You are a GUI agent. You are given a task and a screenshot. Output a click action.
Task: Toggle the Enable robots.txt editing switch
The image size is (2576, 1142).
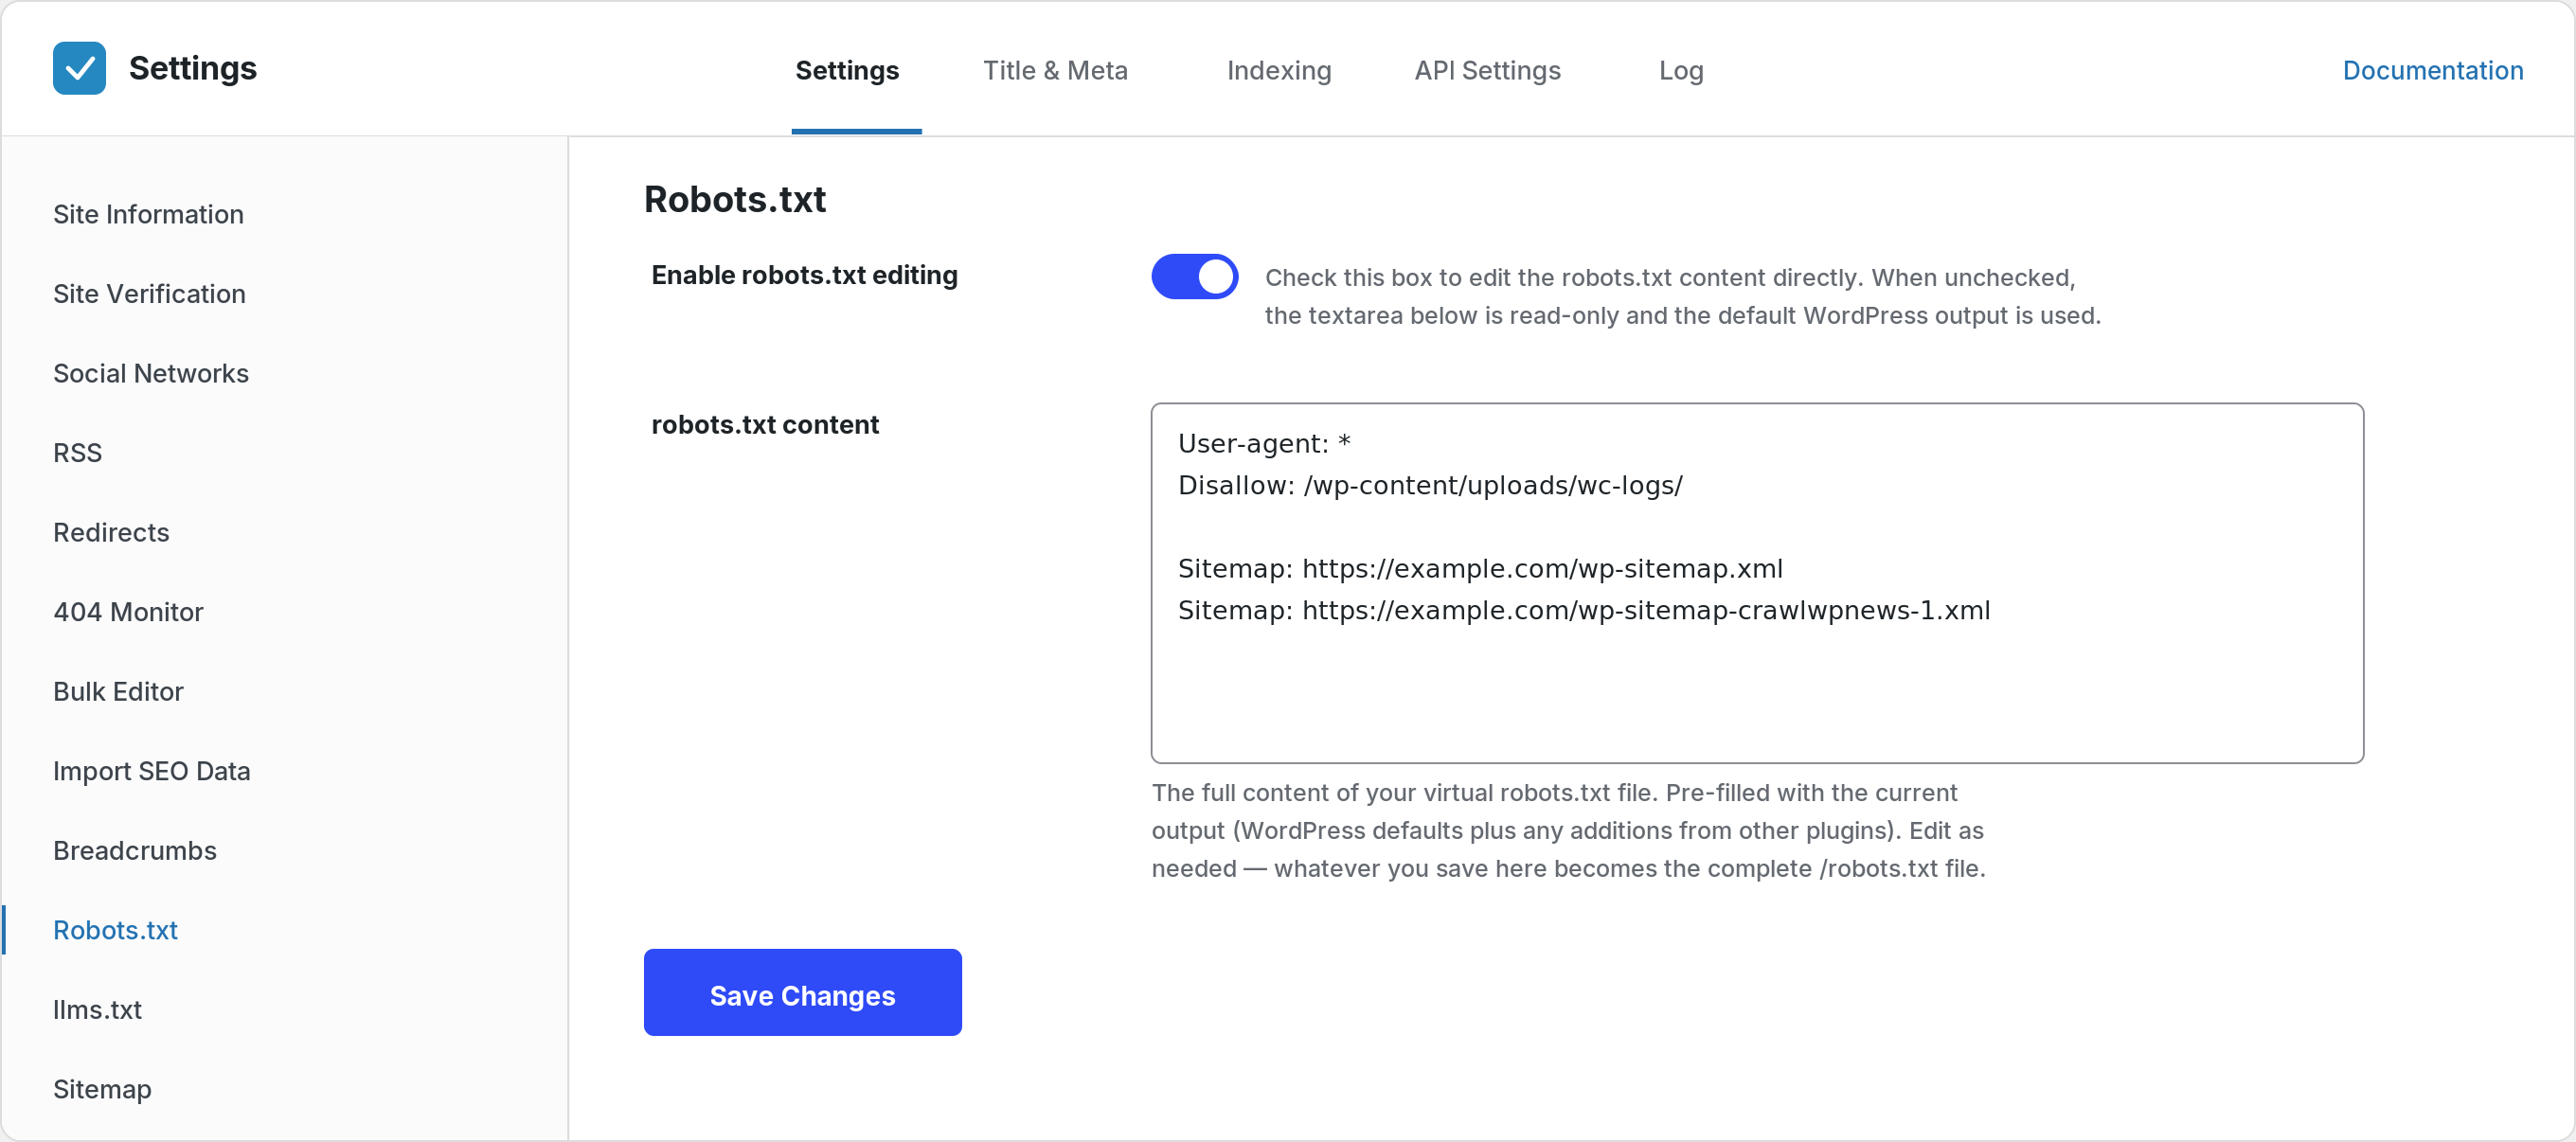1194,276
